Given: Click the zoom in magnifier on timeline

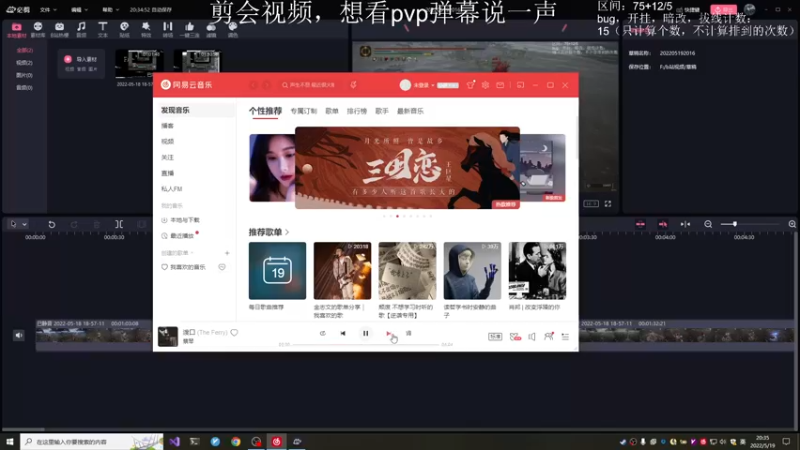Looking at the screenshot, I should 792,224.
